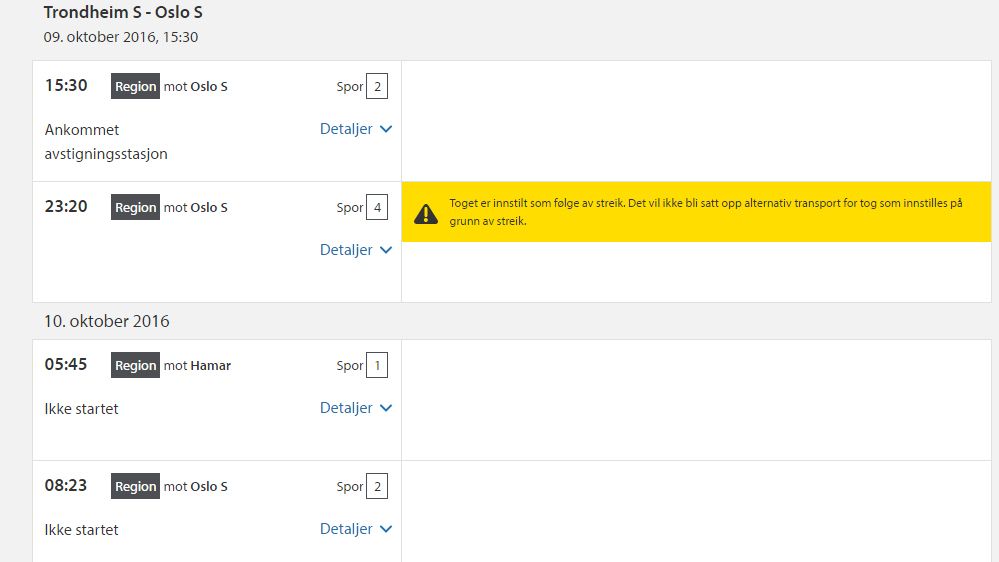999x562 pixels.
Task: Click the Region badge for 15:30 departure
Action: pos(135,87)
